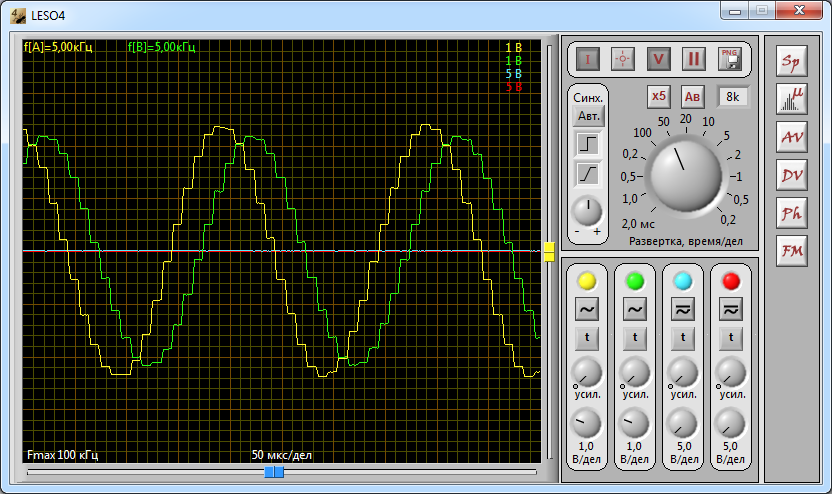Click the green channel 't' button

(x=635, y=338)
